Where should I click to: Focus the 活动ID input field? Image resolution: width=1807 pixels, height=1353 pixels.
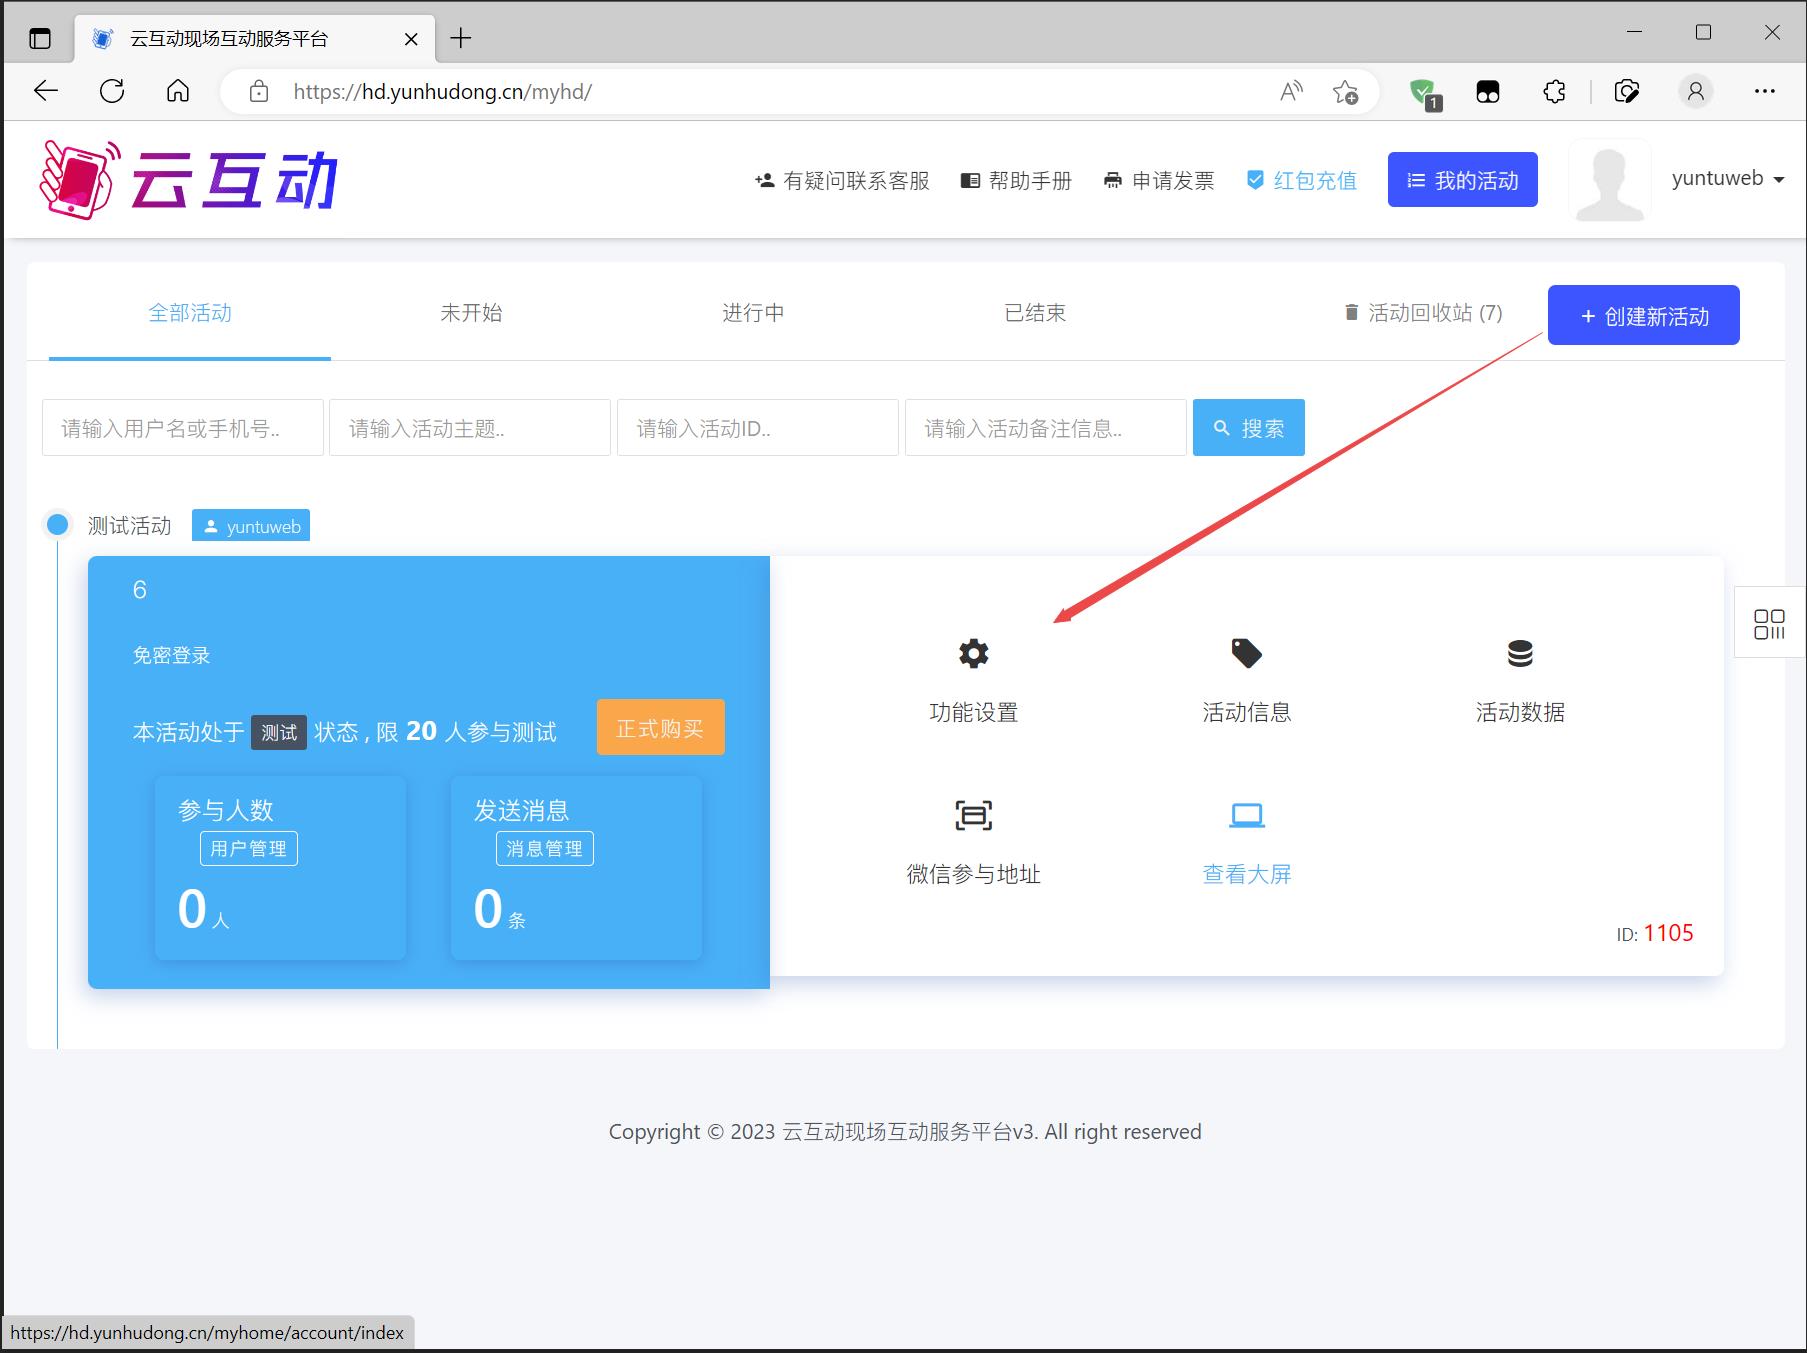pyautogui.click(x=758, y=428)
